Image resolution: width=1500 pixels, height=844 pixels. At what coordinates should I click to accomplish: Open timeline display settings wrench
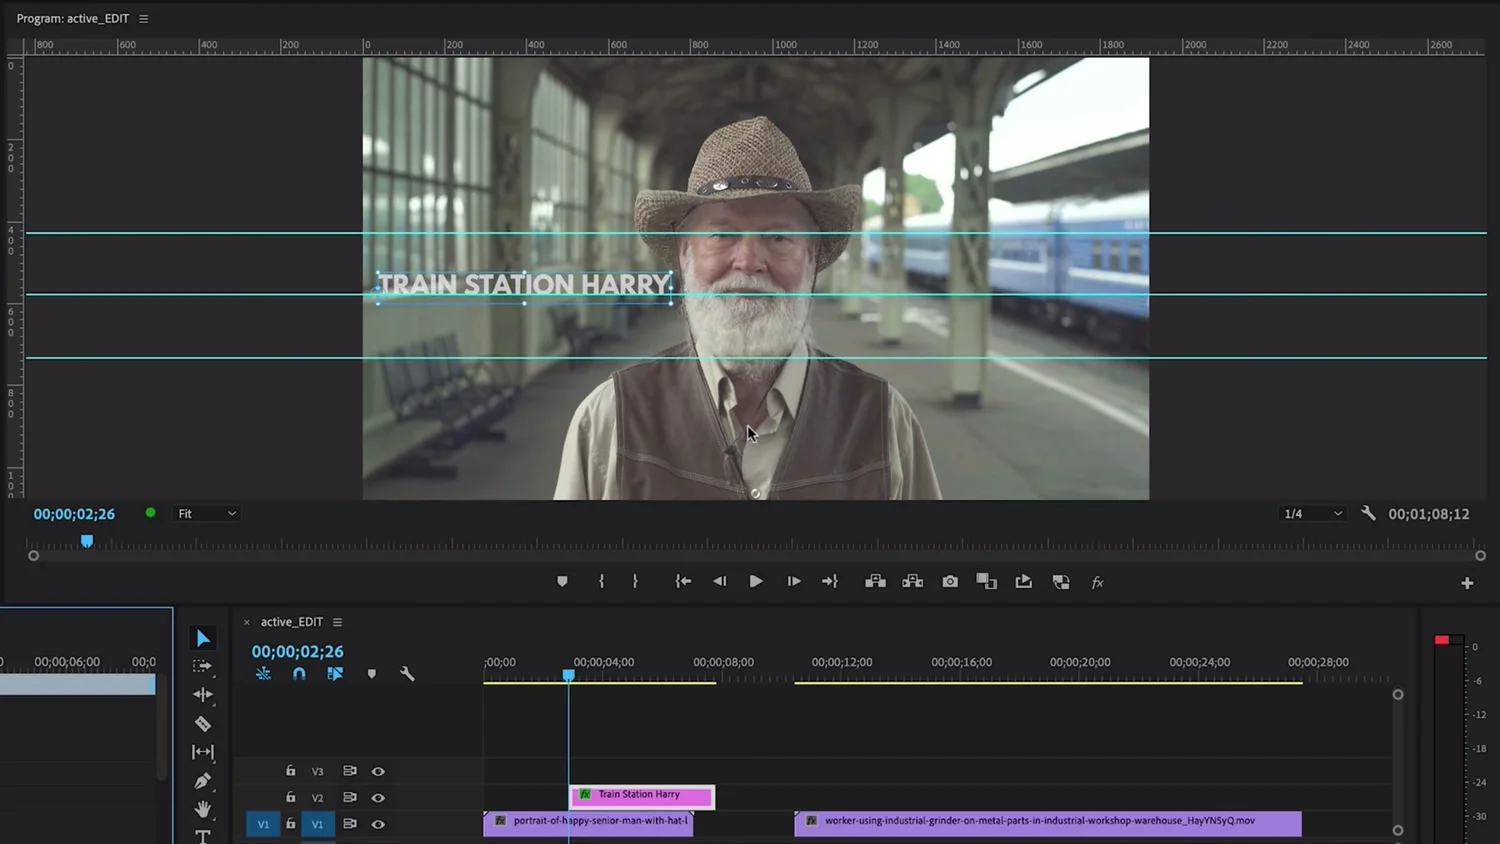pos(407,674)
